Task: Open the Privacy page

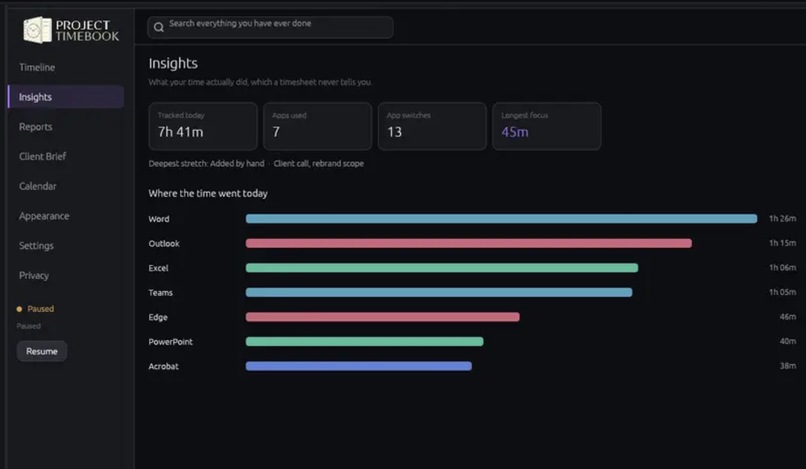Action: point(34,276)
